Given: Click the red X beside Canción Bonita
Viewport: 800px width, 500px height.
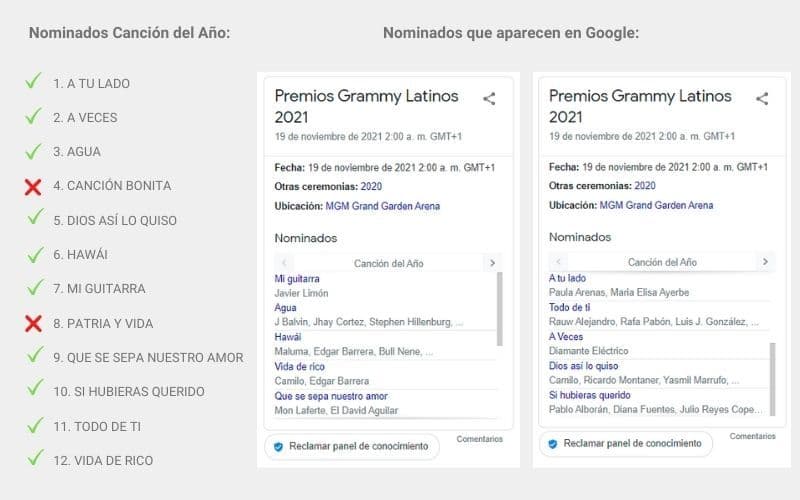Looking at the screenshot, I should click(33, 186).
